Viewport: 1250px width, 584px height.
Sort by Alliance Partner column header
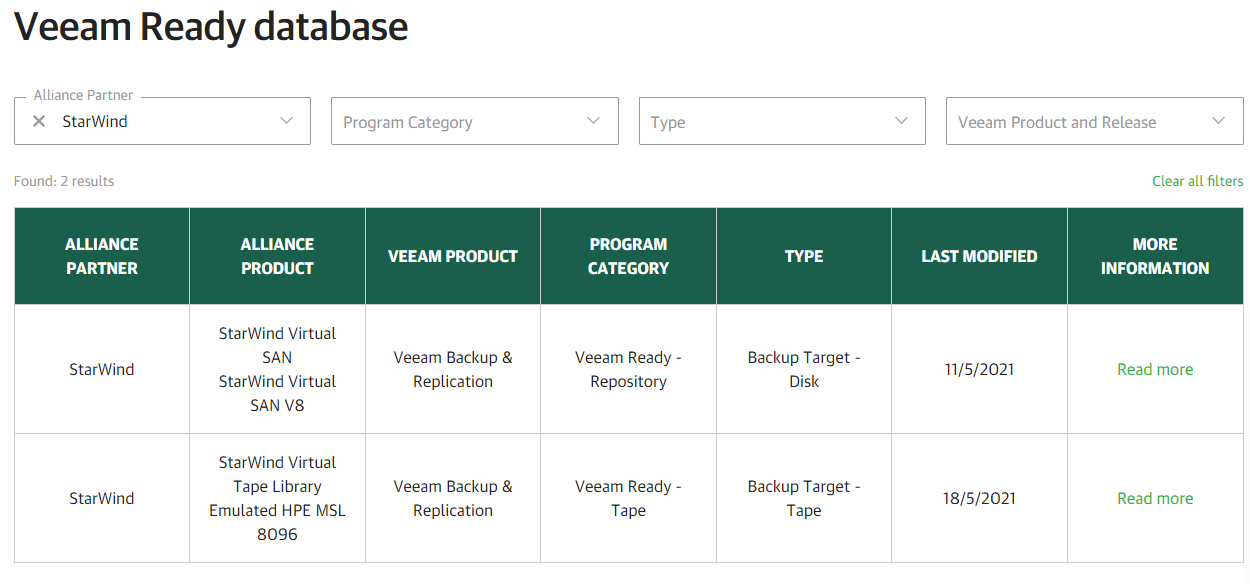coord(102,256)
